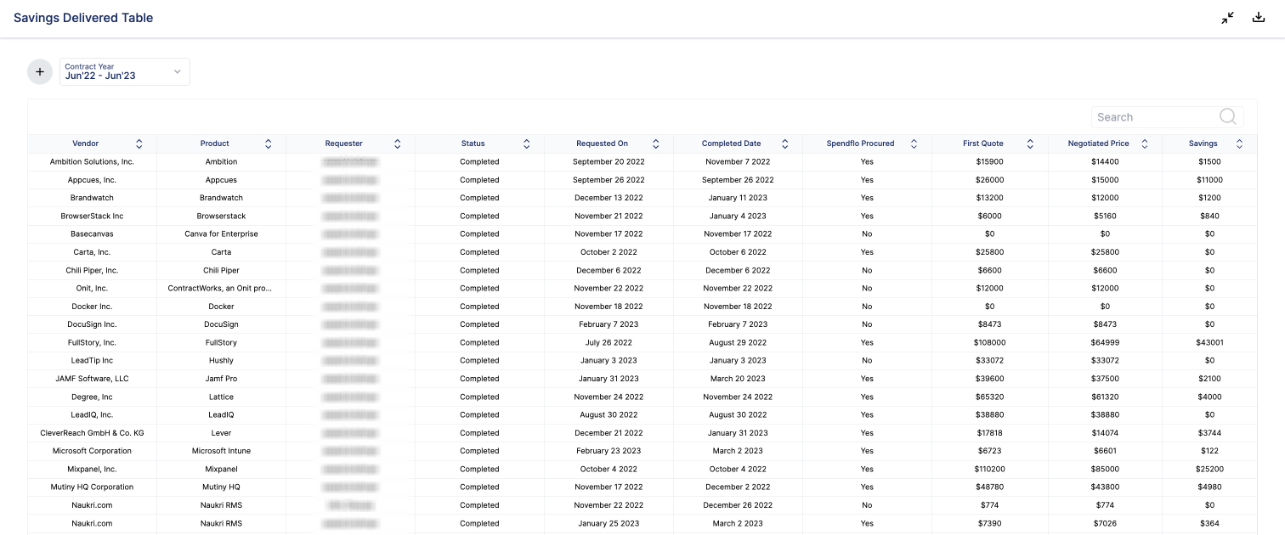Image resolution: width=1285 pixels, height=535 pixels.
Task: Collapse the table with the minimize arrows icon
Action: (x=1228, y=18)
